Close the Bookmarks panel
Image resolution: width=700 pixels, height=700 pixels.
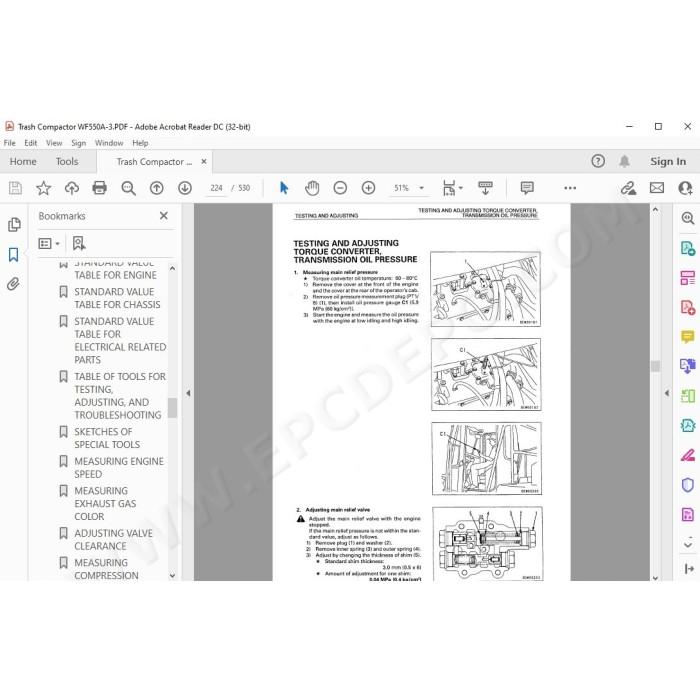tap(164, 216)
